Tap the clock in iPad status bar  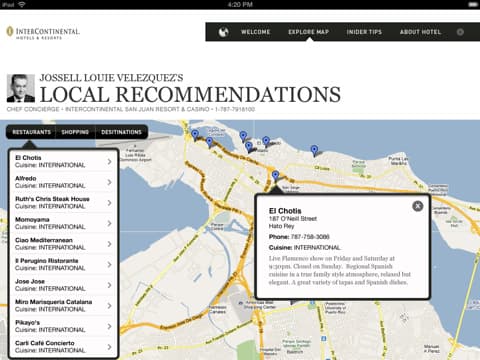pyautogui.click(x=240, y=5)
